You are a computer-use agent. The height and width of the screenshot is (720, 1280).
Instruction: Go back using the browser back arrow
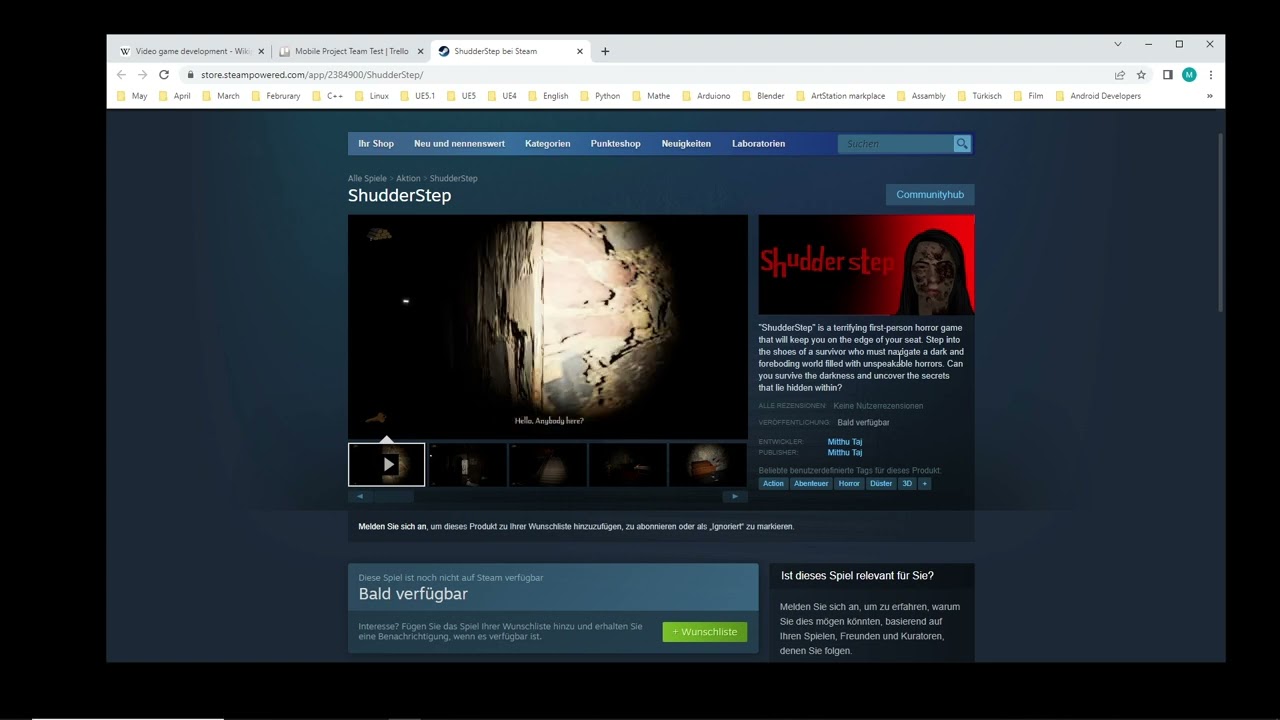click(121, 75)
